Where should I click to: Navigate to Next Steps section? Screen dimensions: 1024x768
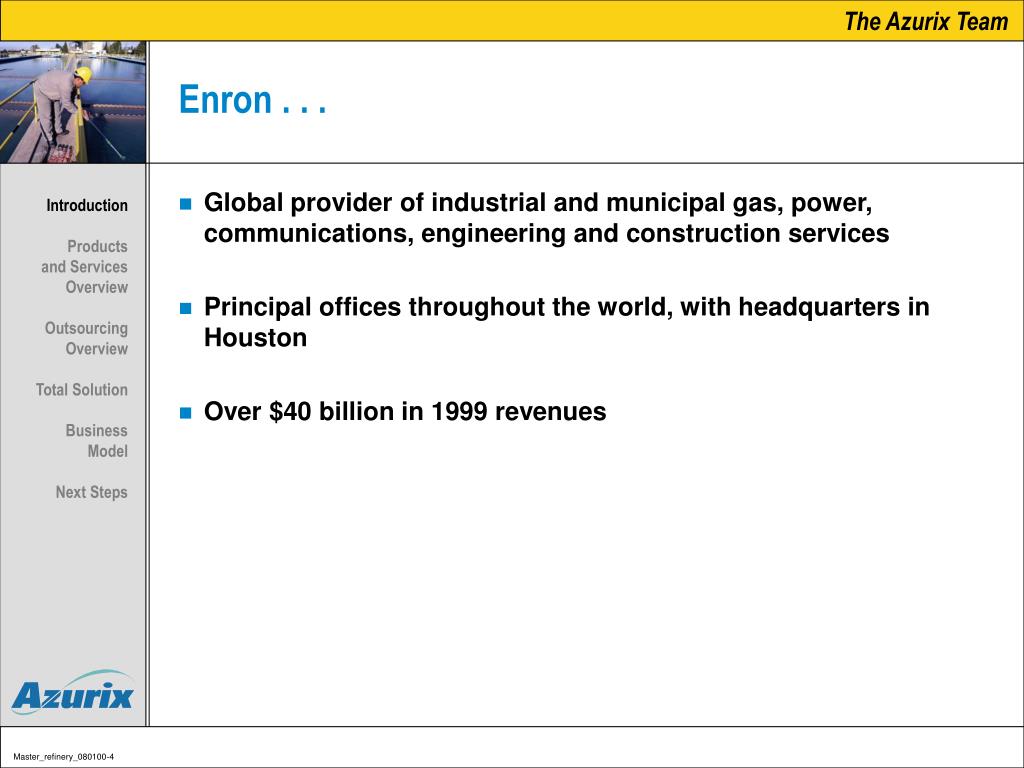point(91,492)
